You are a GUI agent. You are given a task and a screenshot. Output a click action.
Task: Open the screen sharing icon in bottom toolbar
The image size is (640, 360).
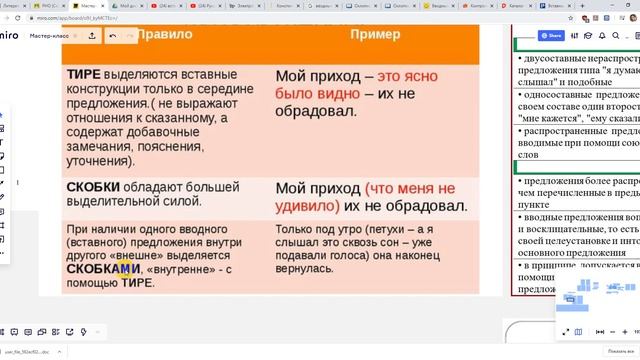click(69, 332)
